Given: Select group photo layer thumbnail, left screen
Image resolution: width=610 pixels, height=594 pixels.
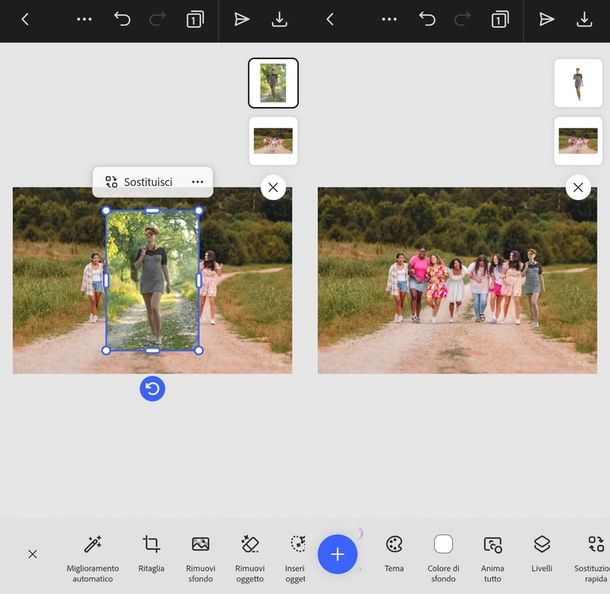Looking at the screenshot, I should [x=273, y=141].
